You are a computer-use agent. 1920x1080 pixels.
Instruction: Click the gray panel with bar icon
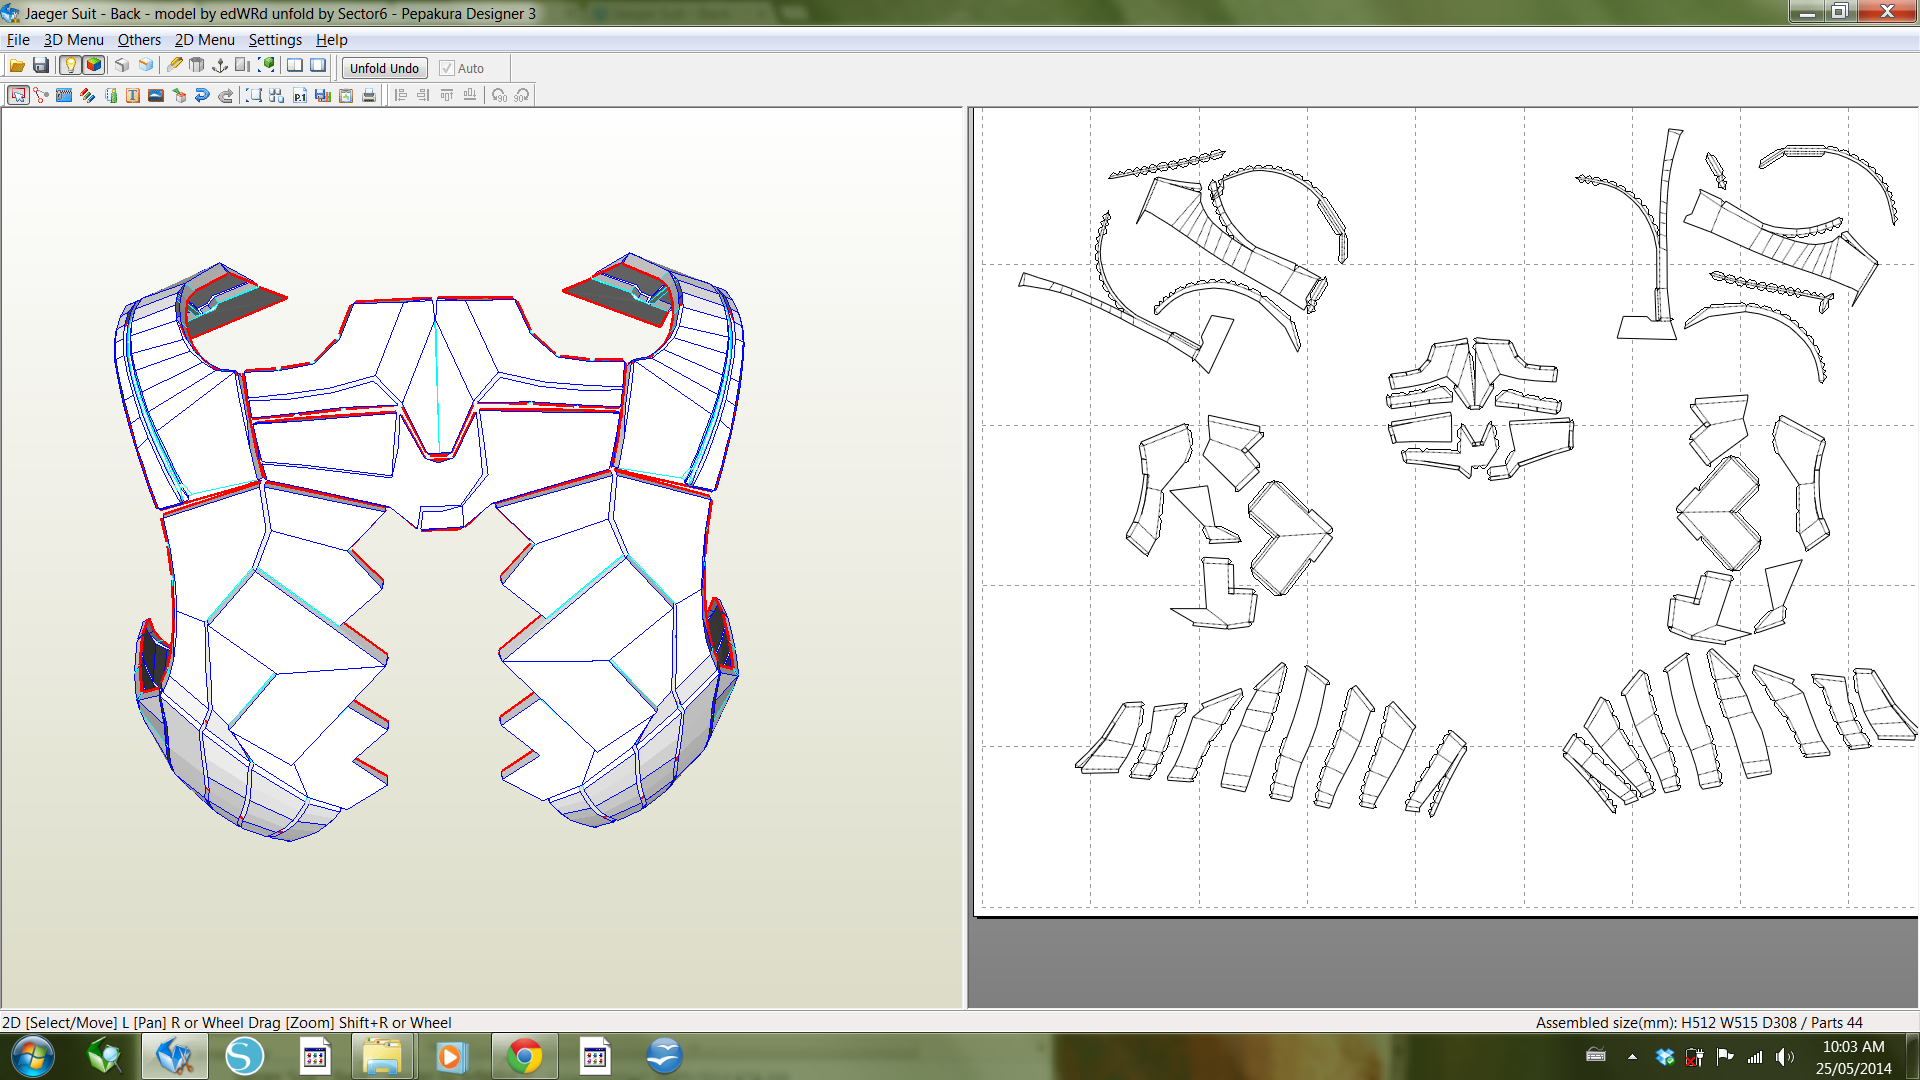pos(243,66)
